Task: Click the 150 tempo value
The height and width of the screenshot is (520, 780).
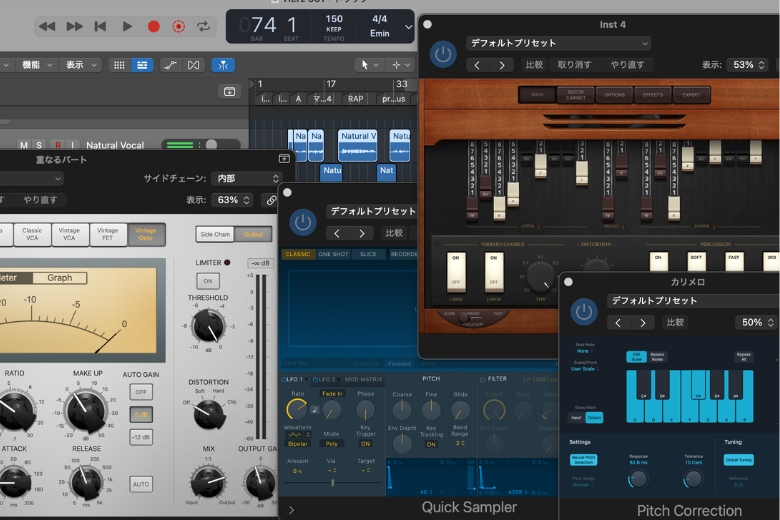Action: pos(334,19)
